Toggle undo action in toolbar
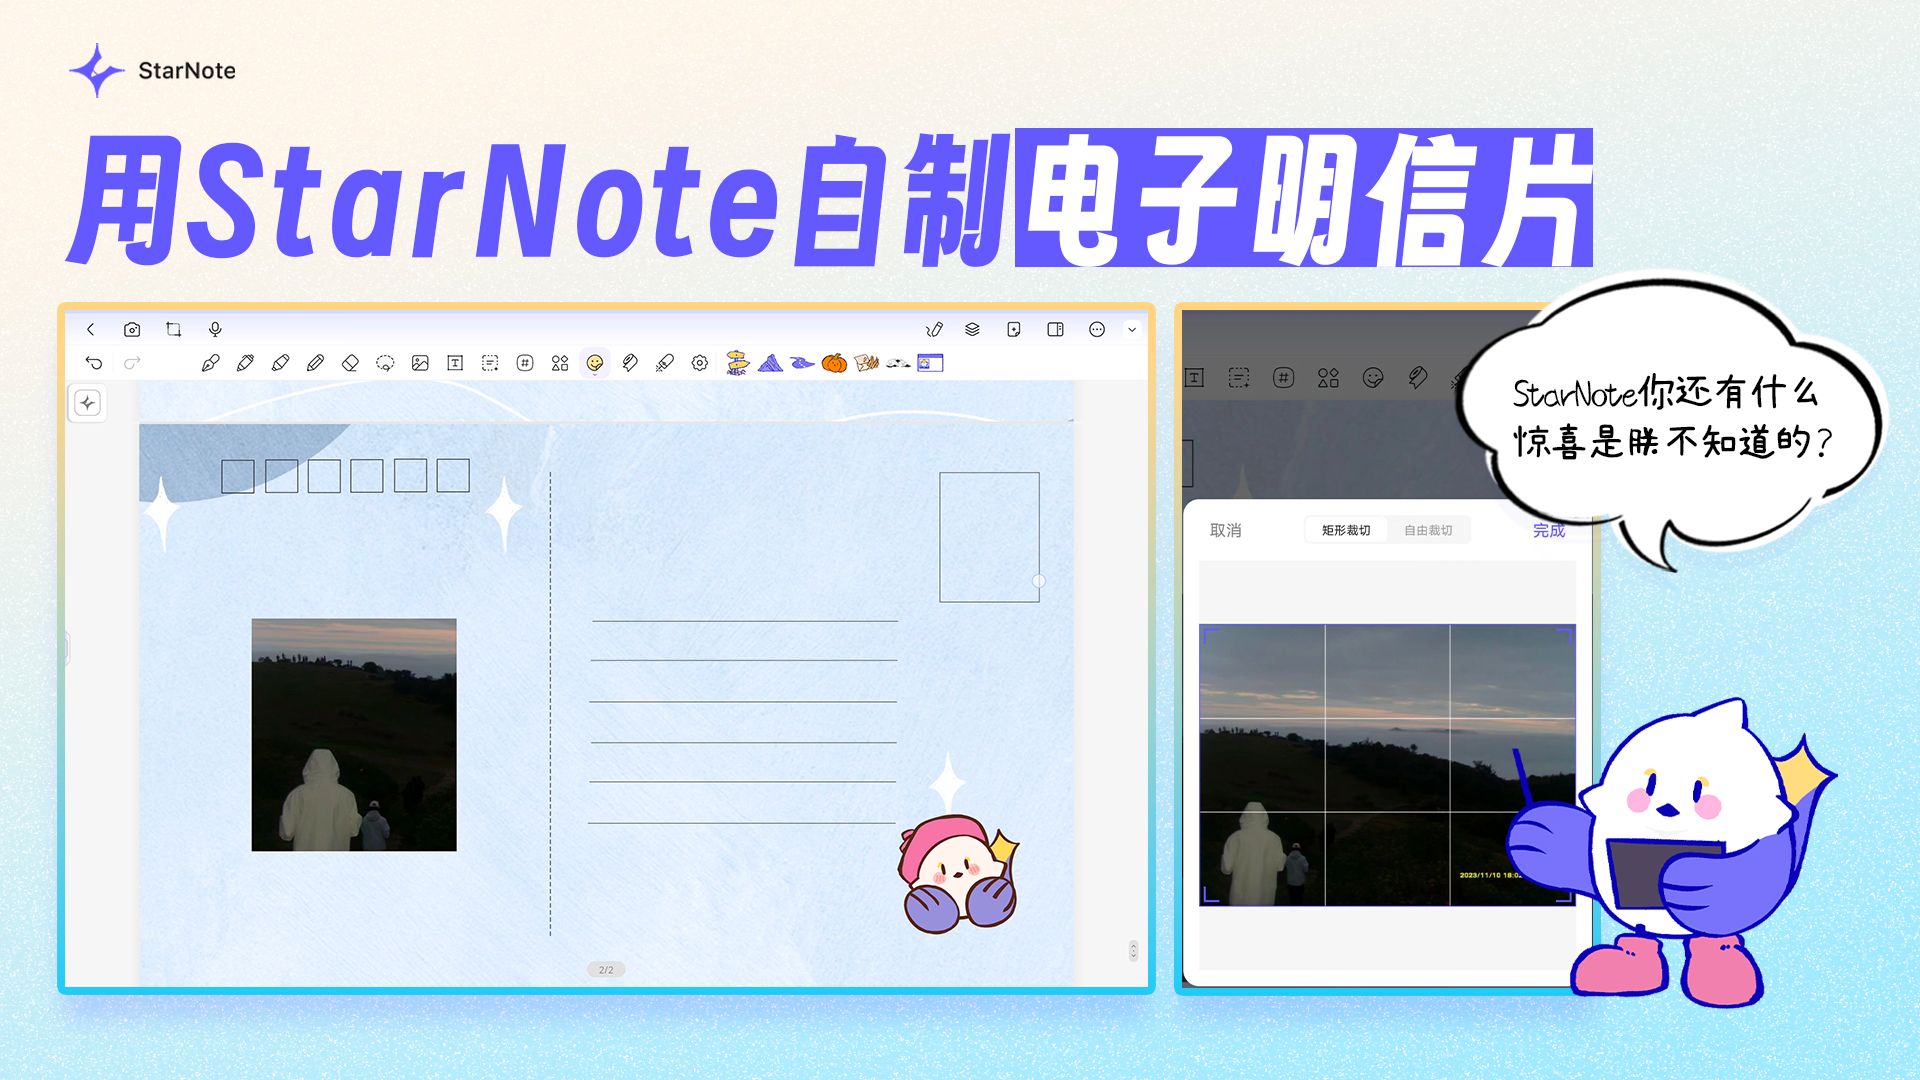The image size is (1920, 1080). tap(95, 363)
